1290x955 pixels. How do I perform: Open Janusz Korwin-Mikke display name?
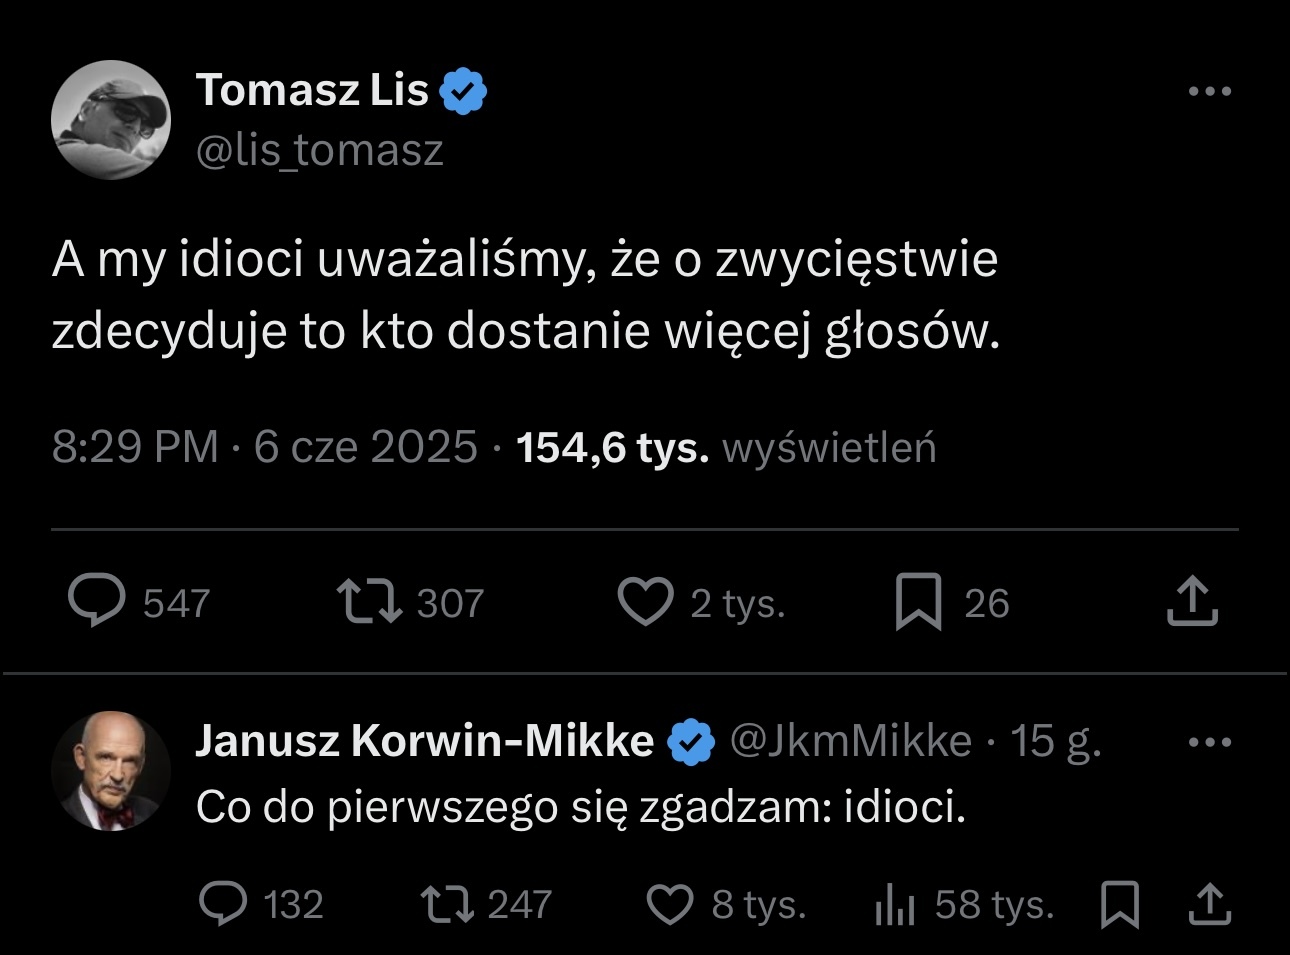click(x=424, y=741)
